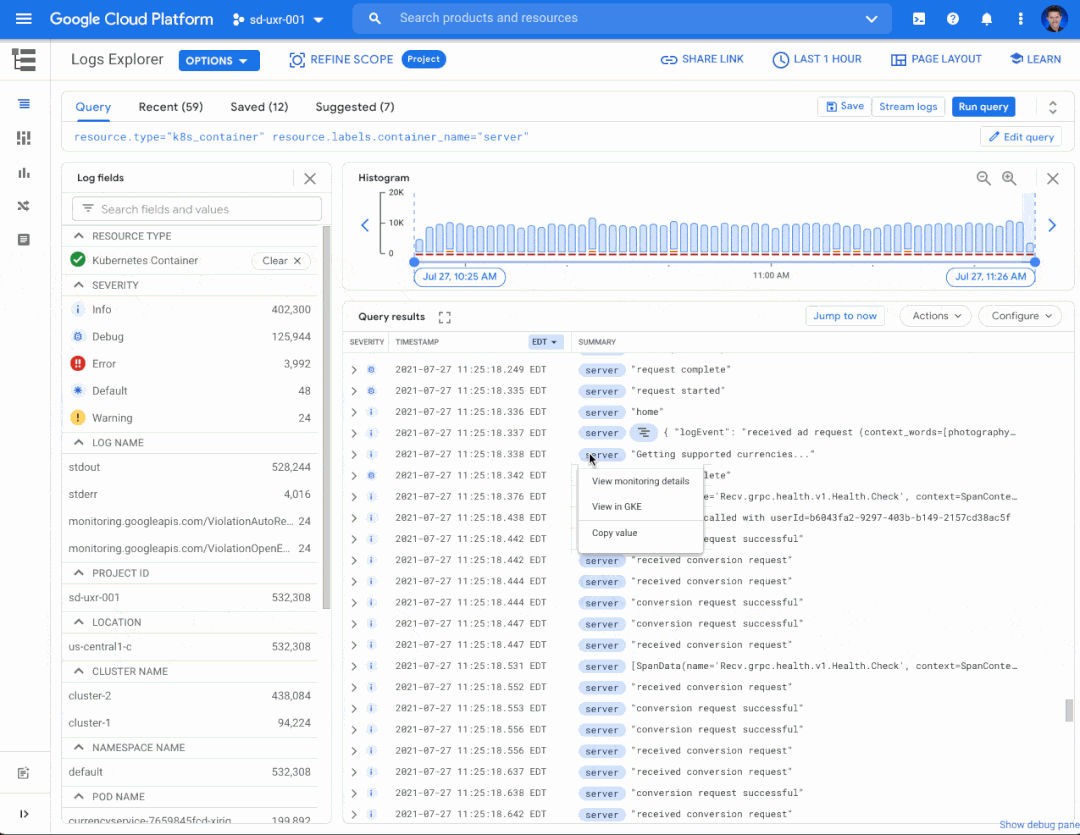Switch to the Recent (59) tab

(171, 107)
